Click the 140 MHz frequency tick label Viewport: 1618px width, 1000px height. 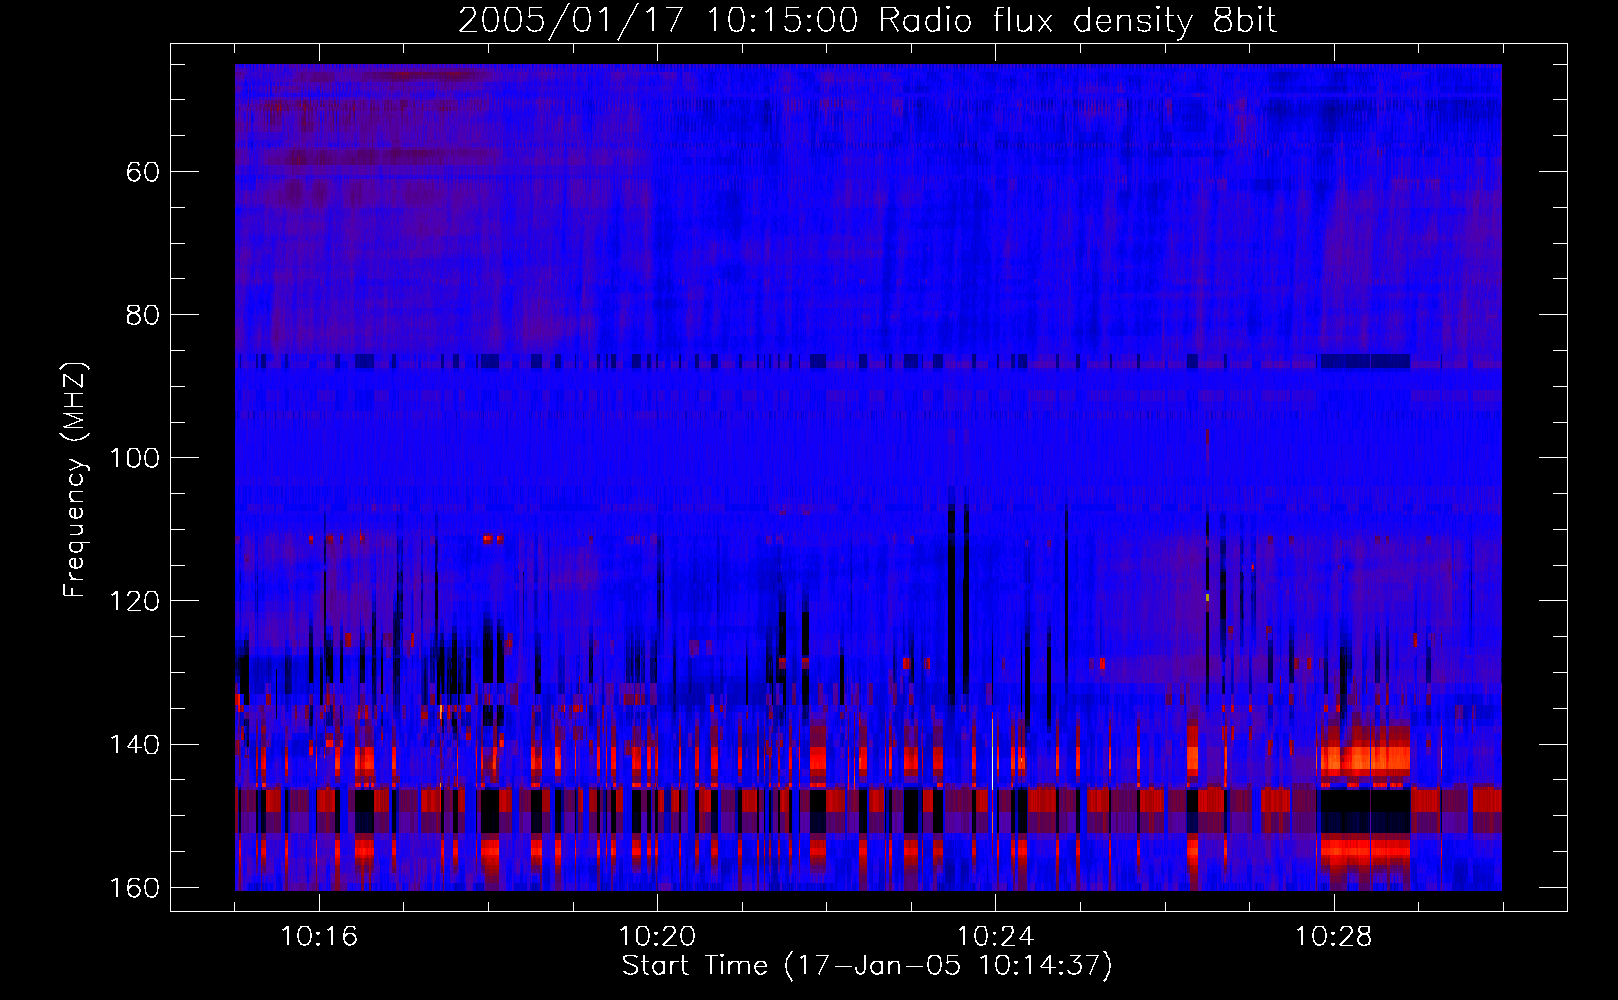[134, 745]
